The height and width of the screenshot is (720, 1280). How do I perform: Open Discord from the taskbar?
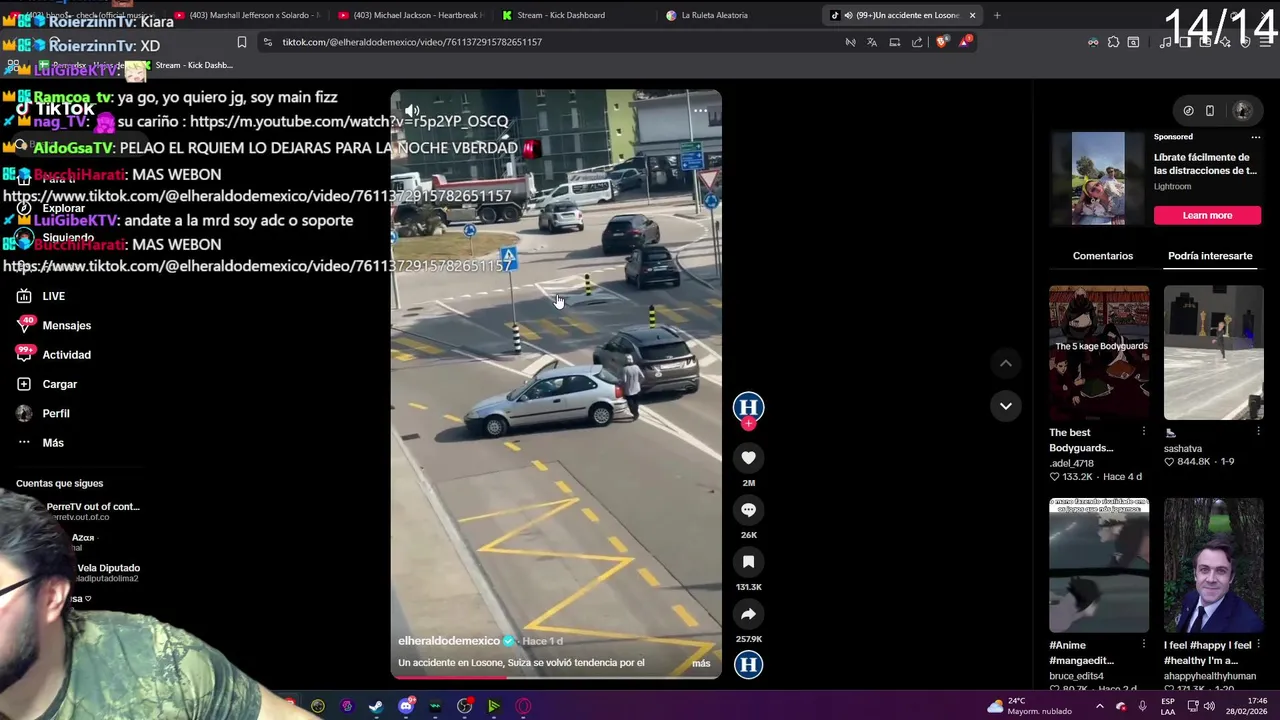click(405, 706)
